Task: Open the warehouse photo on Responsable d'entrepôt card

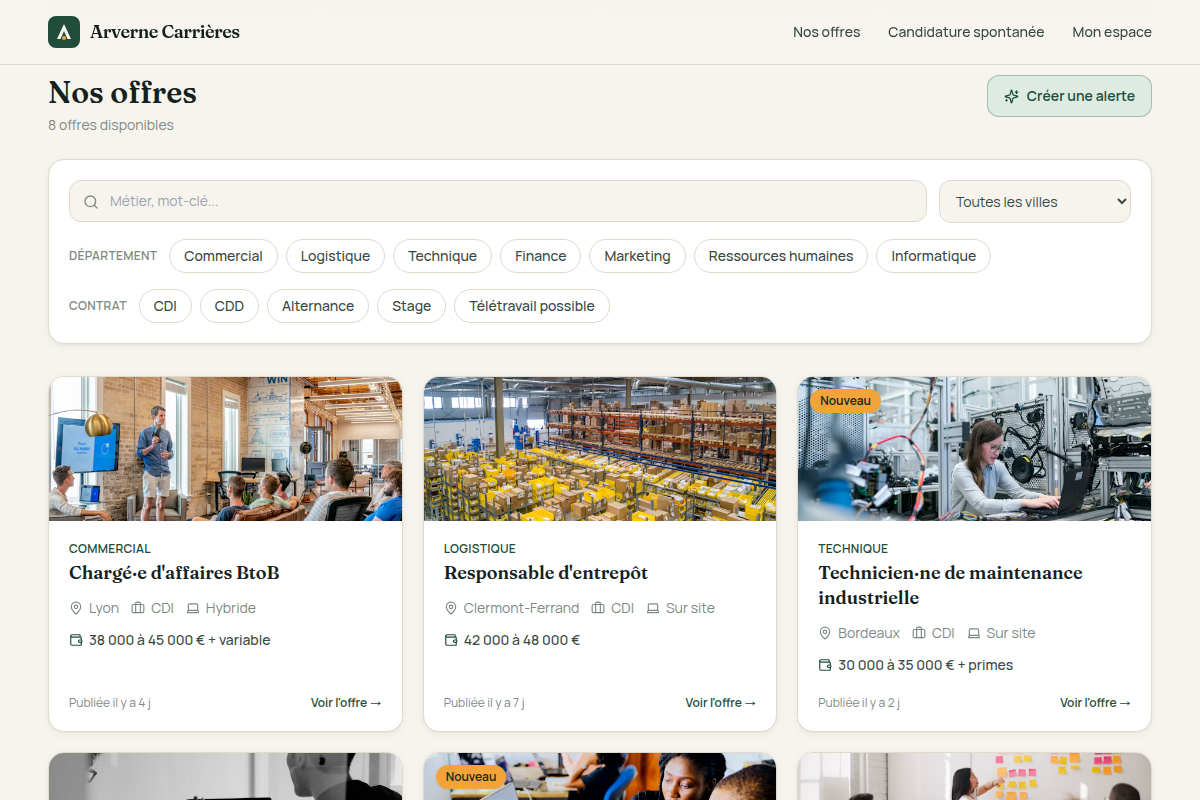Action: click(x=600, y=449)
